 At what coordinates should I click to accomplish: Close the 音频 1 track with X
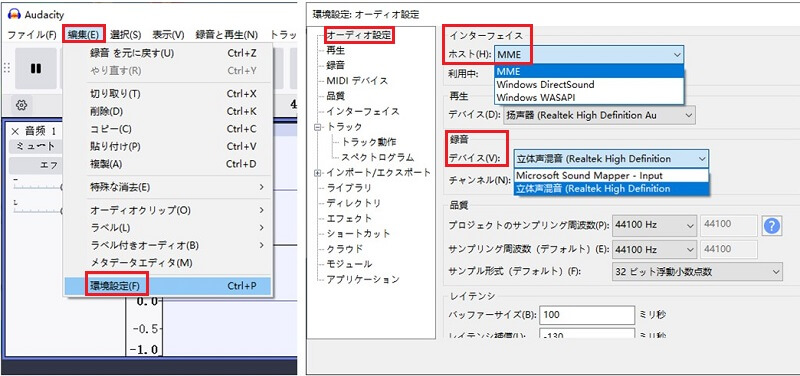point(15,132)
